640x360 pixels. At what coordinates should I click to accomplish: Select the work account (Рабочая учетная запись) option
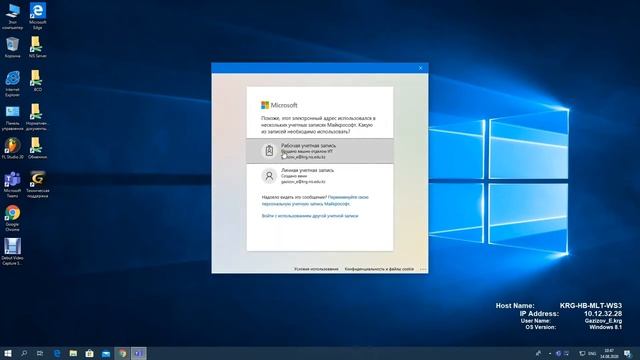click(320, 151)
